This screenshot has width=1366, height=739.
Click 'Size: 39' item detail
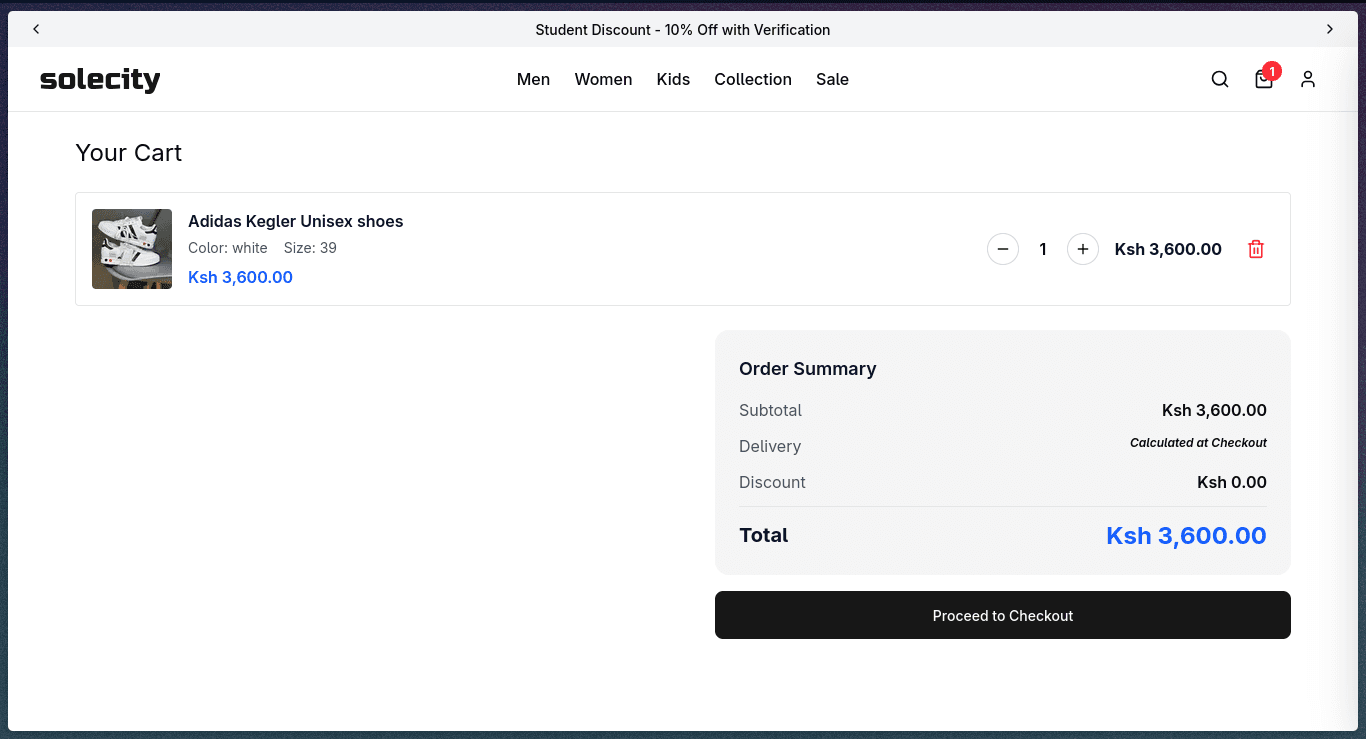[x=310, y=248]
